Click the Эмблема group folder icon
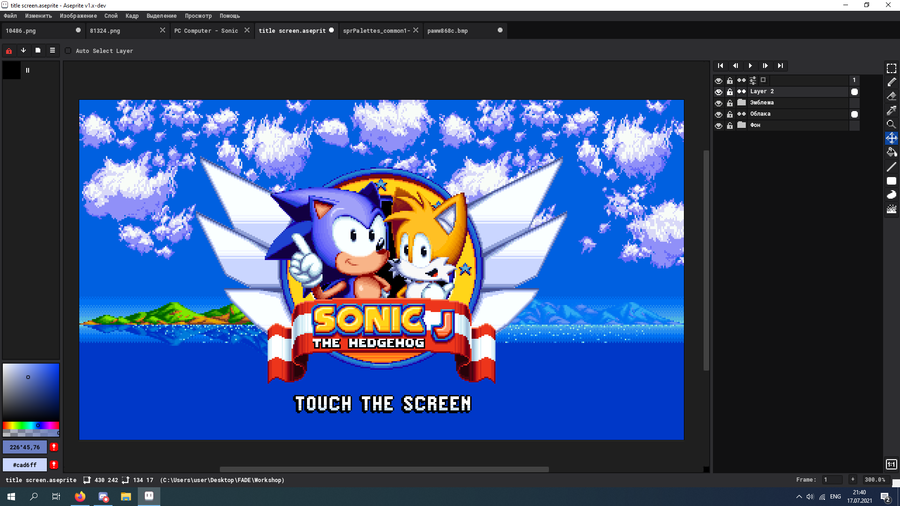Image resolution: width=900 pixels, height=506 pixels. tap(742, 103)
